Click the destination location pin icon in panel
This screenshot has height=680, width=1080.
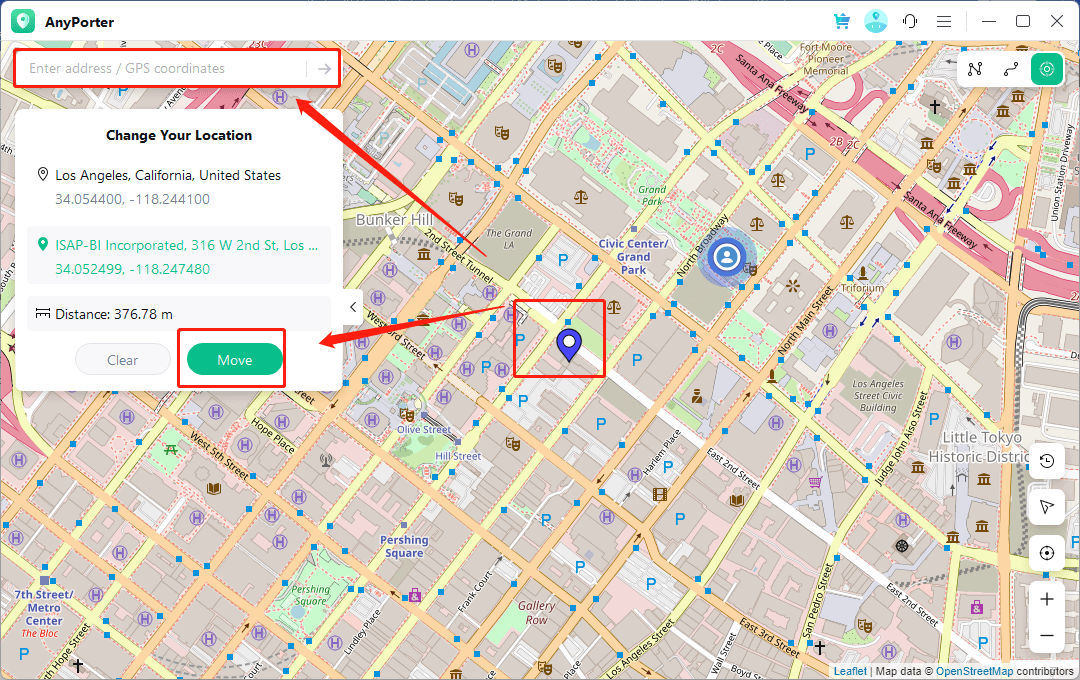tap(43, 245)
